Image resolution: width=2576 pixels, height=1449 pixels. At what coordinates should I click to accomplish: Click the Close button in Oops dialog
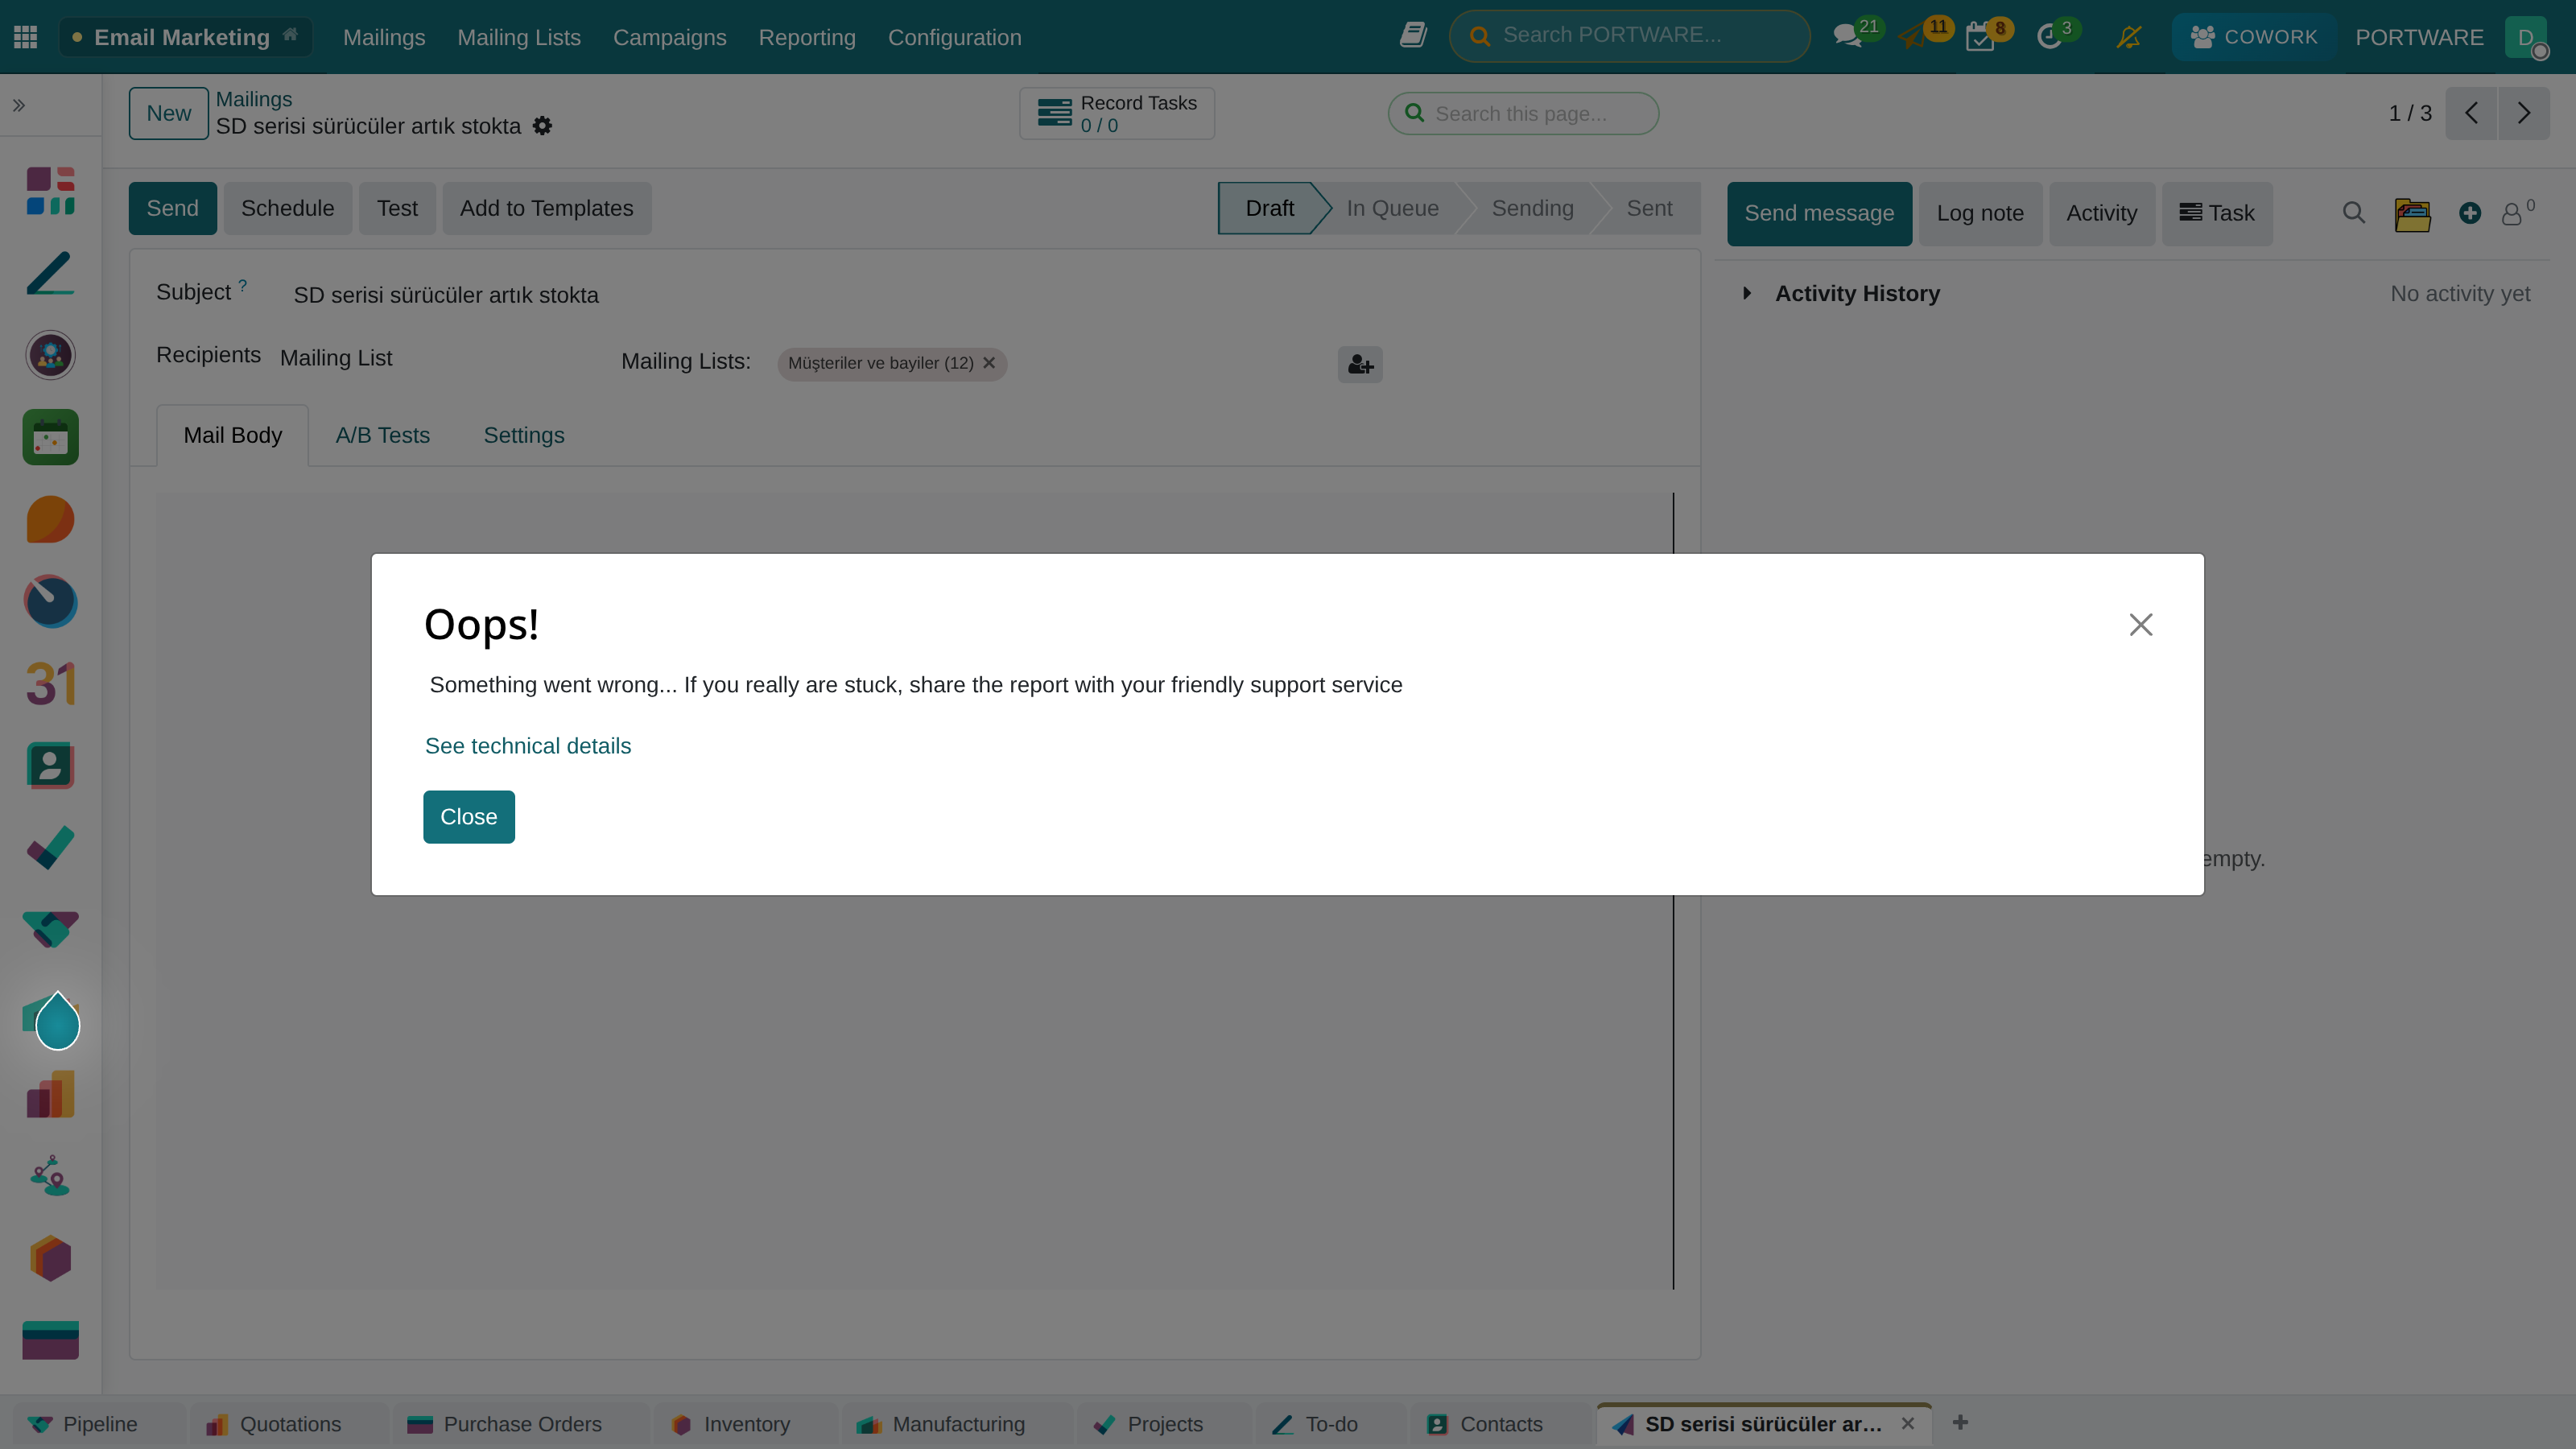(x=469, y=817)
